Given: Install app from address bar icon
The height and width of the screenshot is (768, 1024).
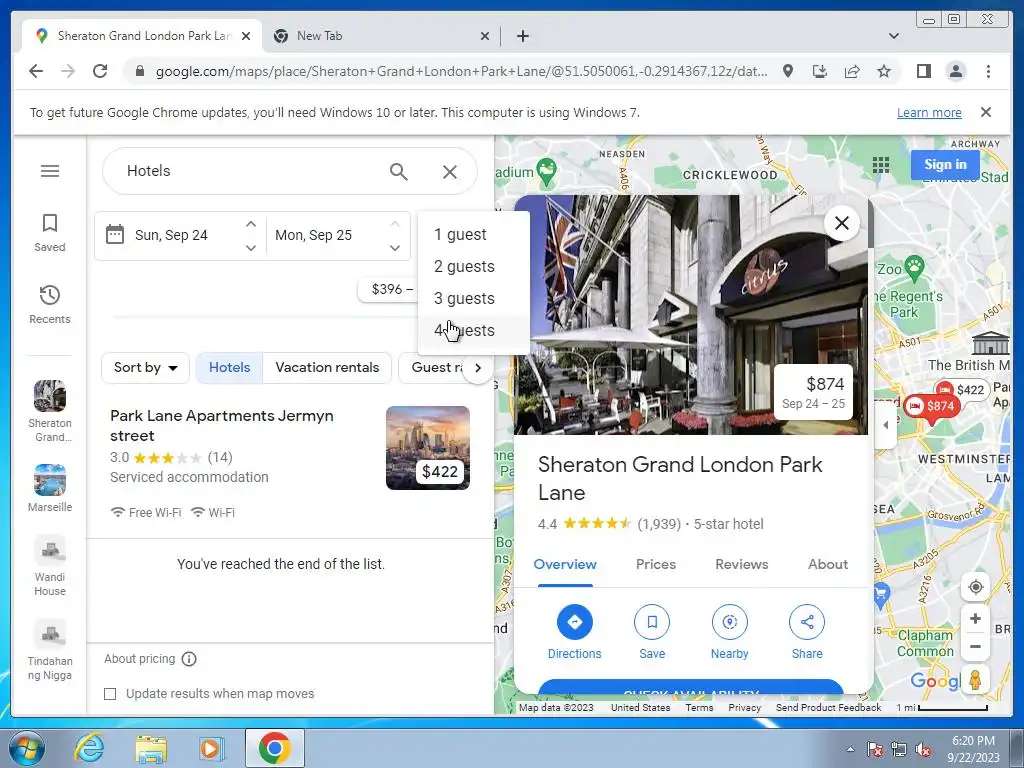Looking at the screenshot, I should tap(820, 71).
